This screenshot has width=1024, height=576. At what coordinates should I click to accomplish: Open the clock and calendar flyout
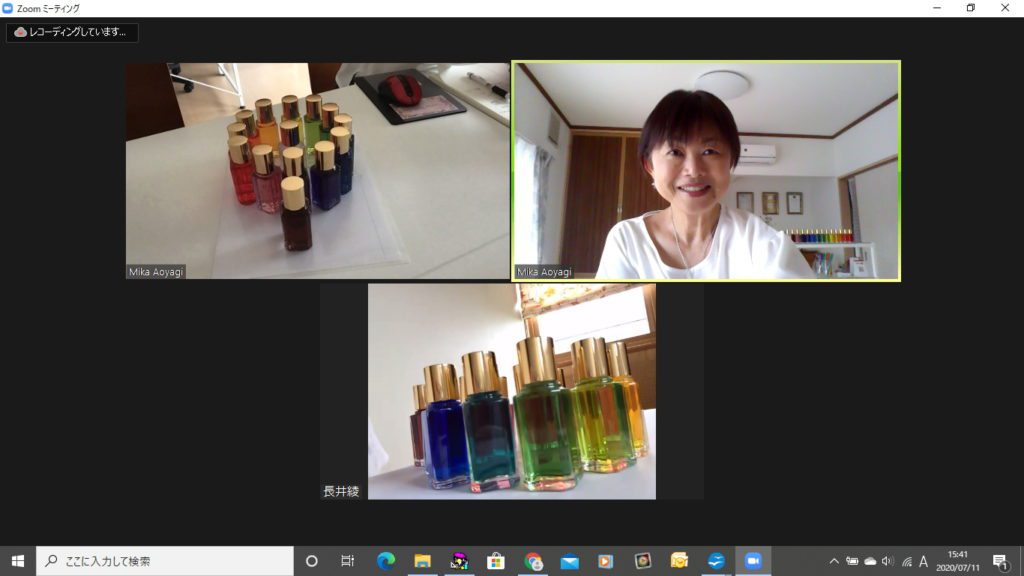coord(958,561)
